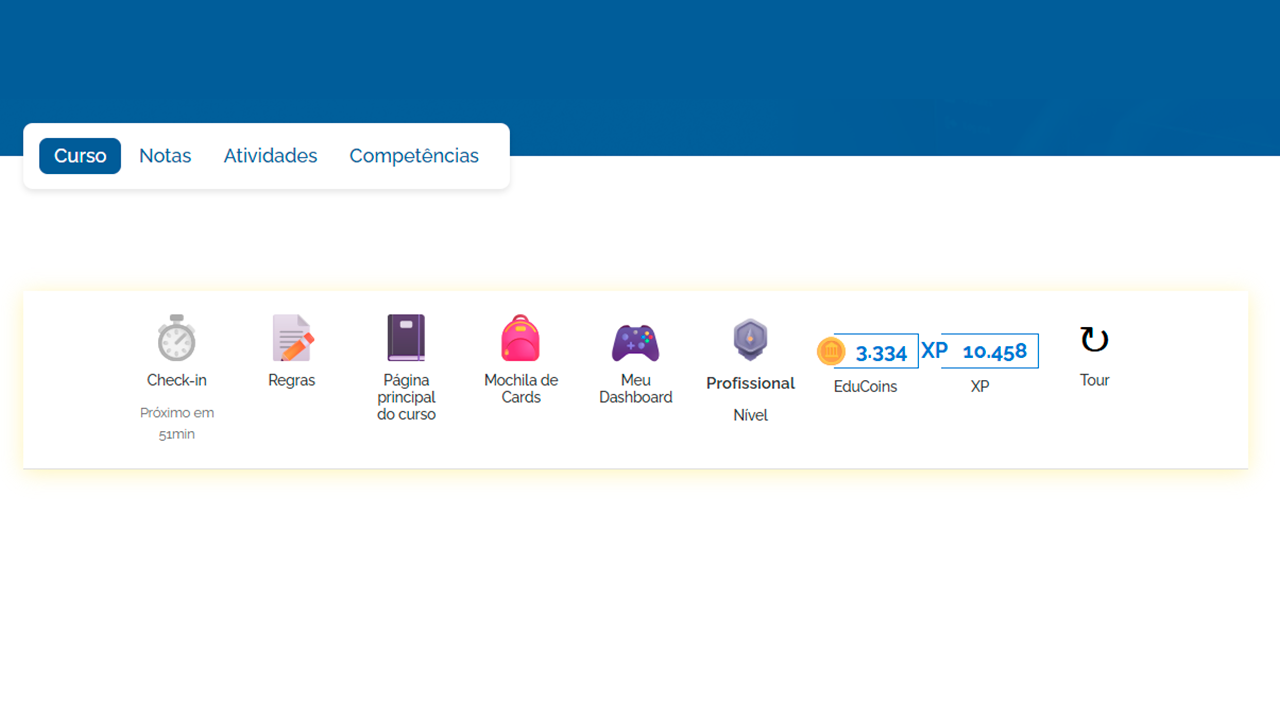Switch to the Notas tab
Screen dimensions: 1280x720
[165, 156]
